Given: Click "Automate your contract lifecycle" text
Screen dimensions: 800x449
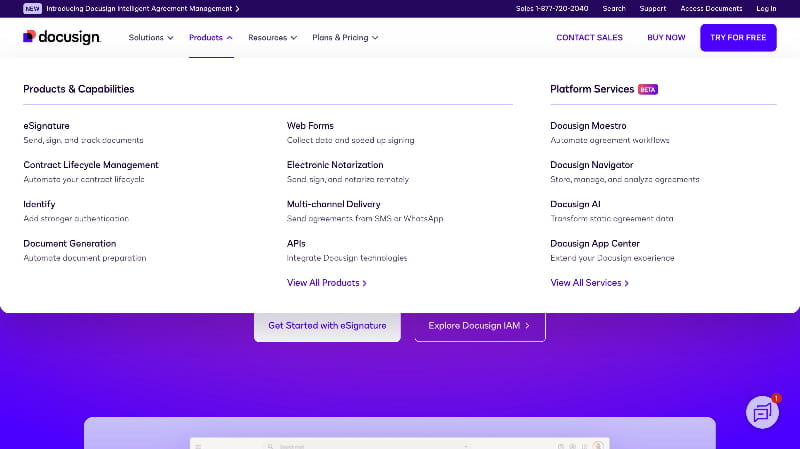Looking at the screenshot, I should click(84, 180).
